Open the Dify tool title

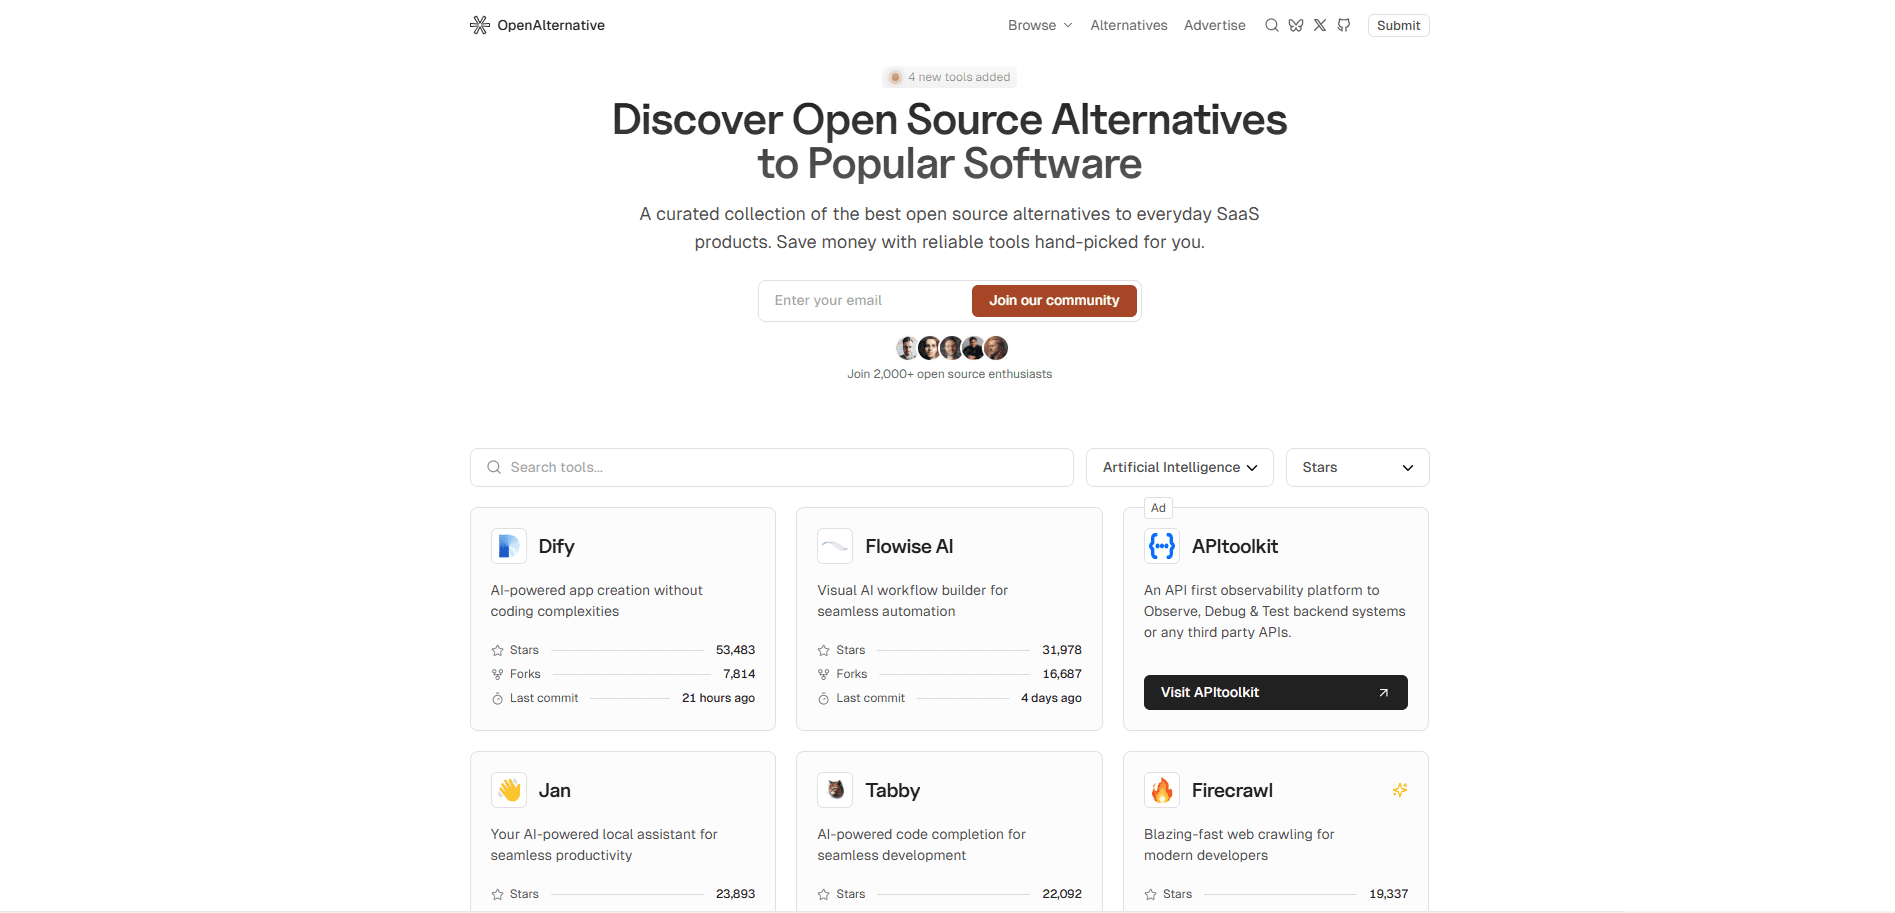pyautogui.click(x=557, y=546)
